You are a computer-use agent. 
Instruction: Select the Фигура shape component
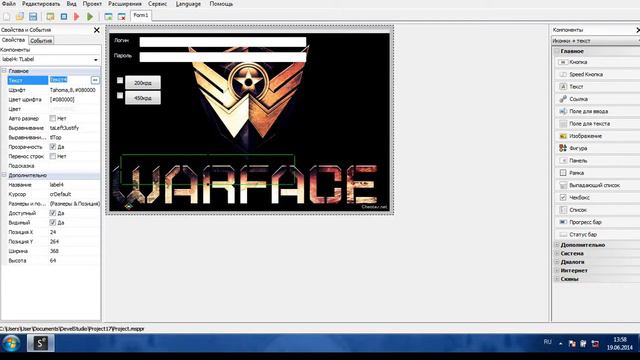[x=597, y=148]
